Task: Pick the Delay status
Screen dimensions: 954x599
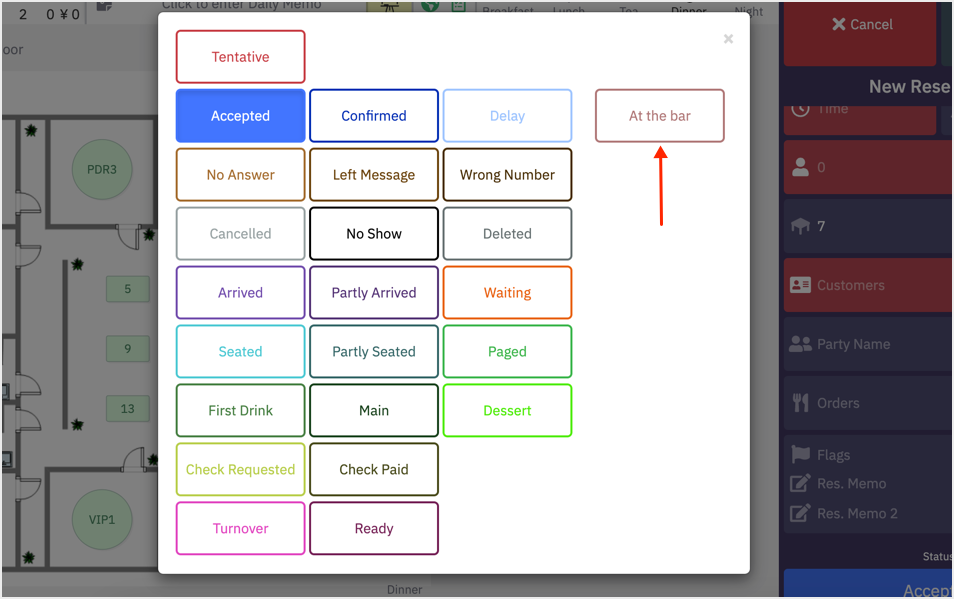Action: tap(507, 116)
